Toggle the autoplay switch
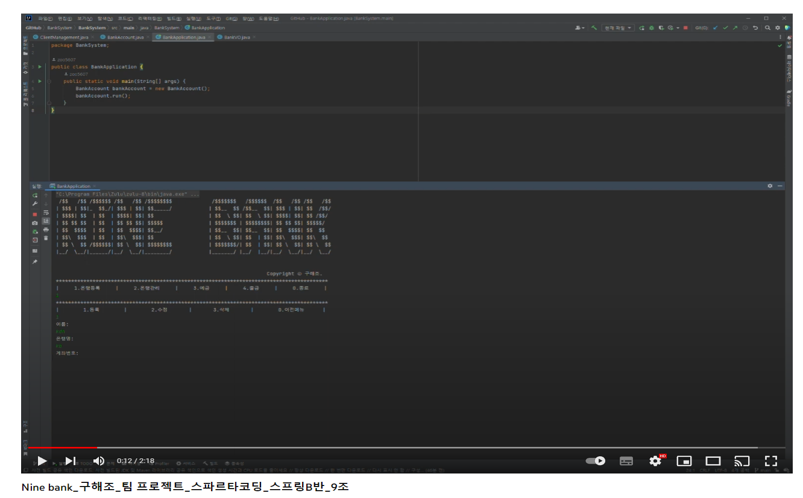Screen dimensions: 803x498 point(596,461)
